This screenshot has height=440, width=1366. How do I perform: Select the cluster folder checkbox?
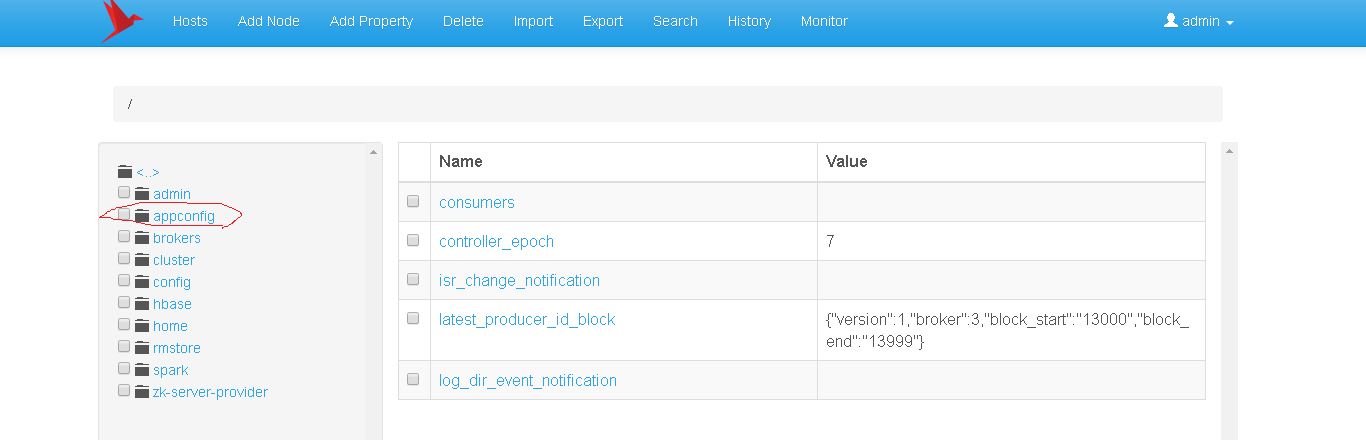coord(124,259)
